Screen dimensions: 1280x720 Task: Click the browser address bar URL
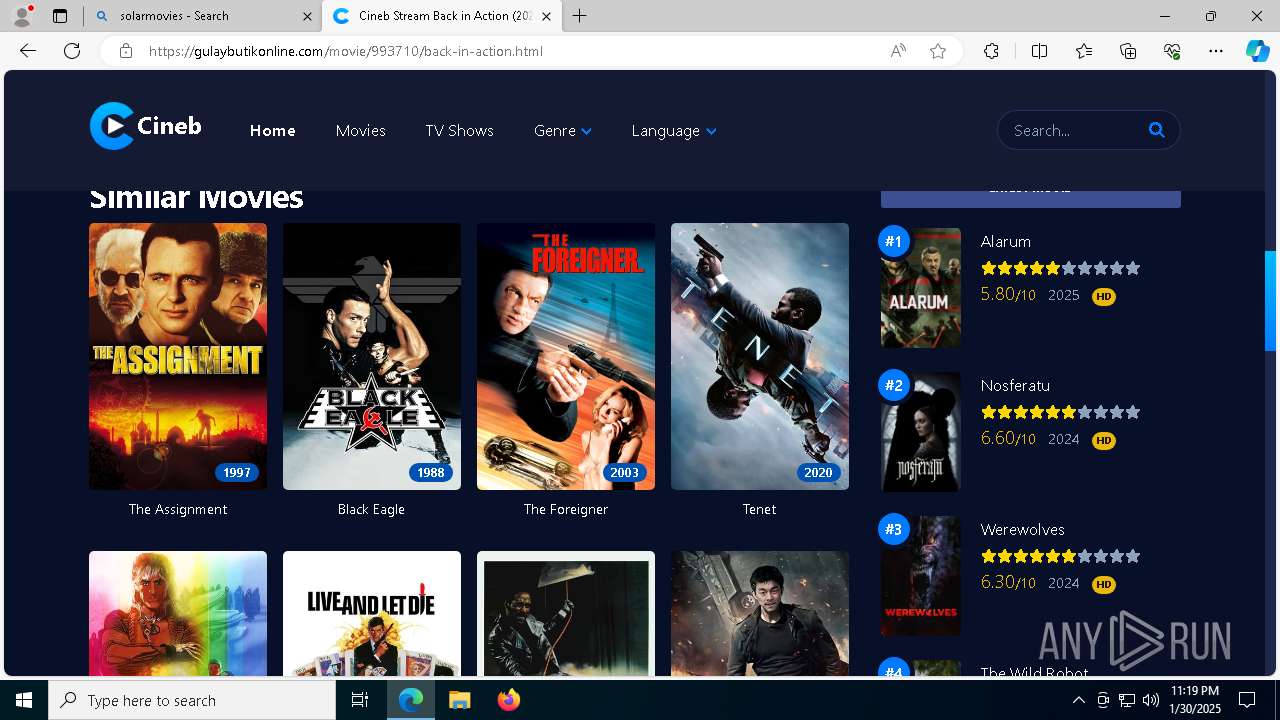346,51
